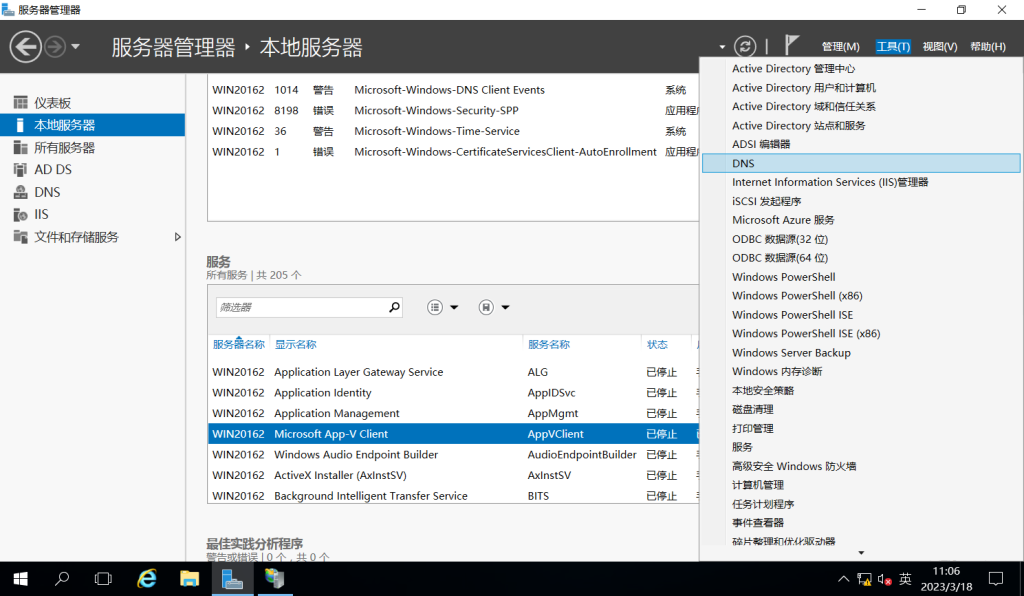Screen dimensions: 1024x596
Task: Open Task View on the taskbar
Action: point(103,579)
